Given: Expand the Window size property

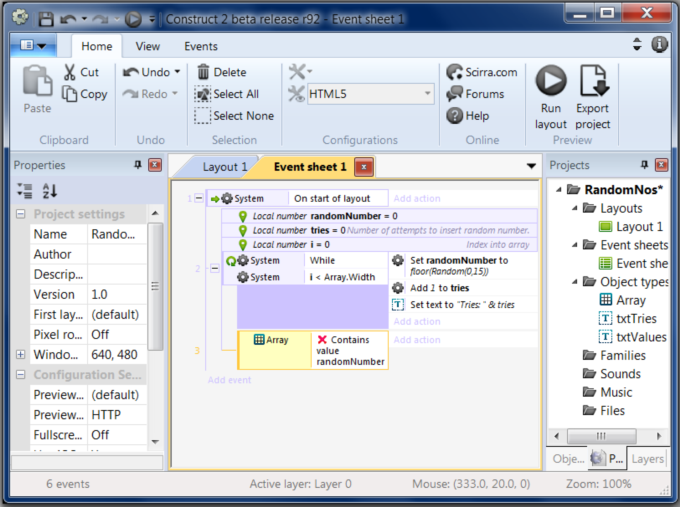Looking at the screenshot, I should click(x=20, y=354).
